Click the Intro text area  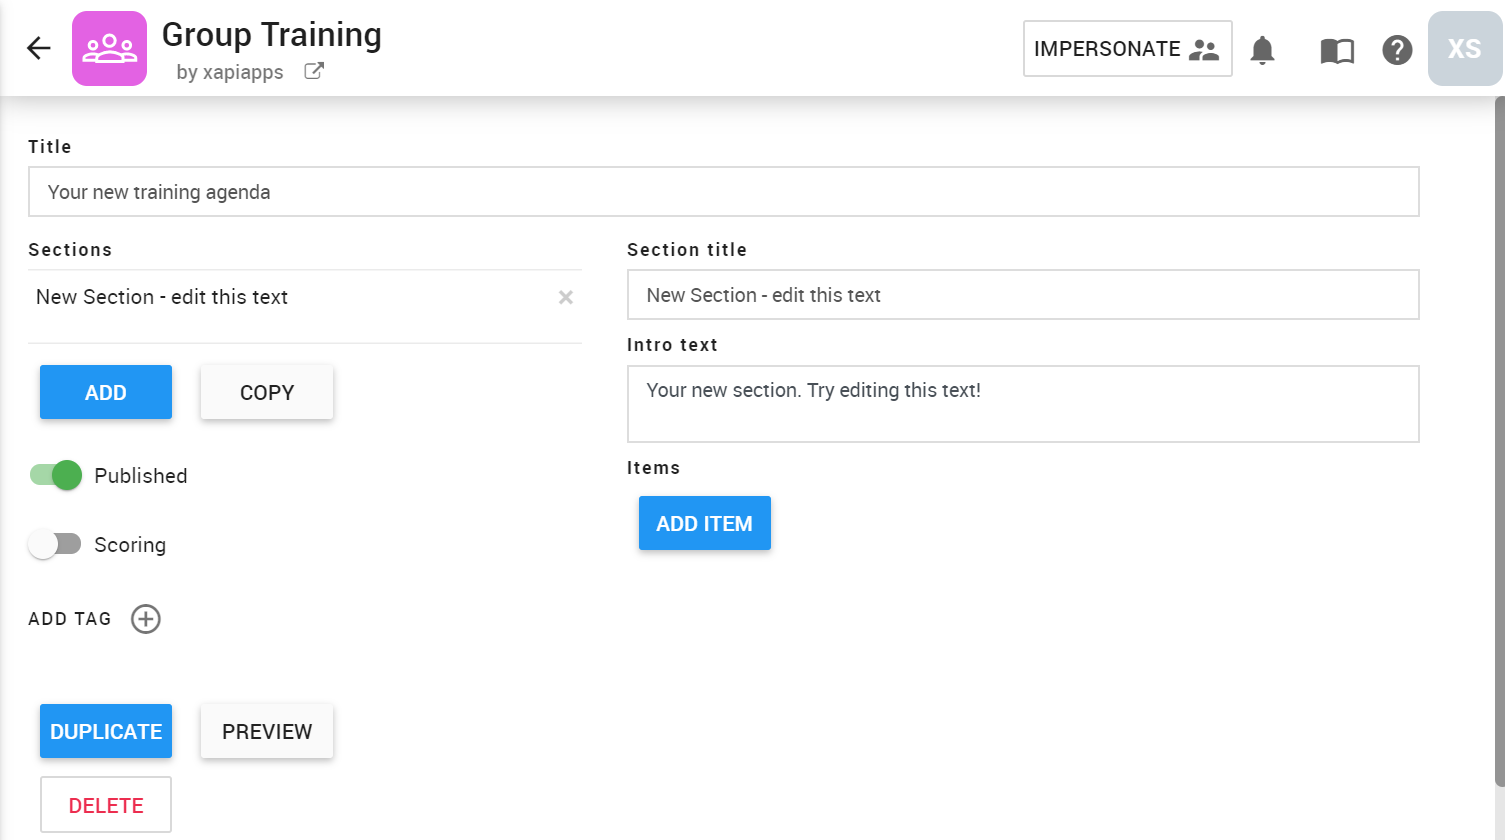pos(1023,404)
